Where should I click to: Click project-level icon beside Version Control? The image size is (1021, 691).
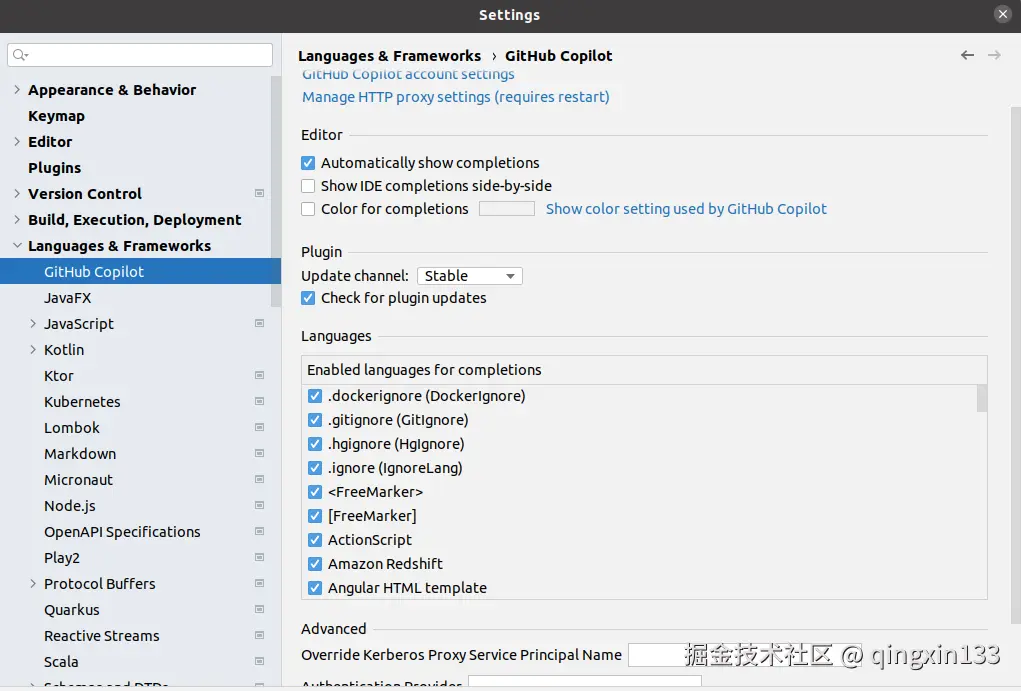point(260,194)
